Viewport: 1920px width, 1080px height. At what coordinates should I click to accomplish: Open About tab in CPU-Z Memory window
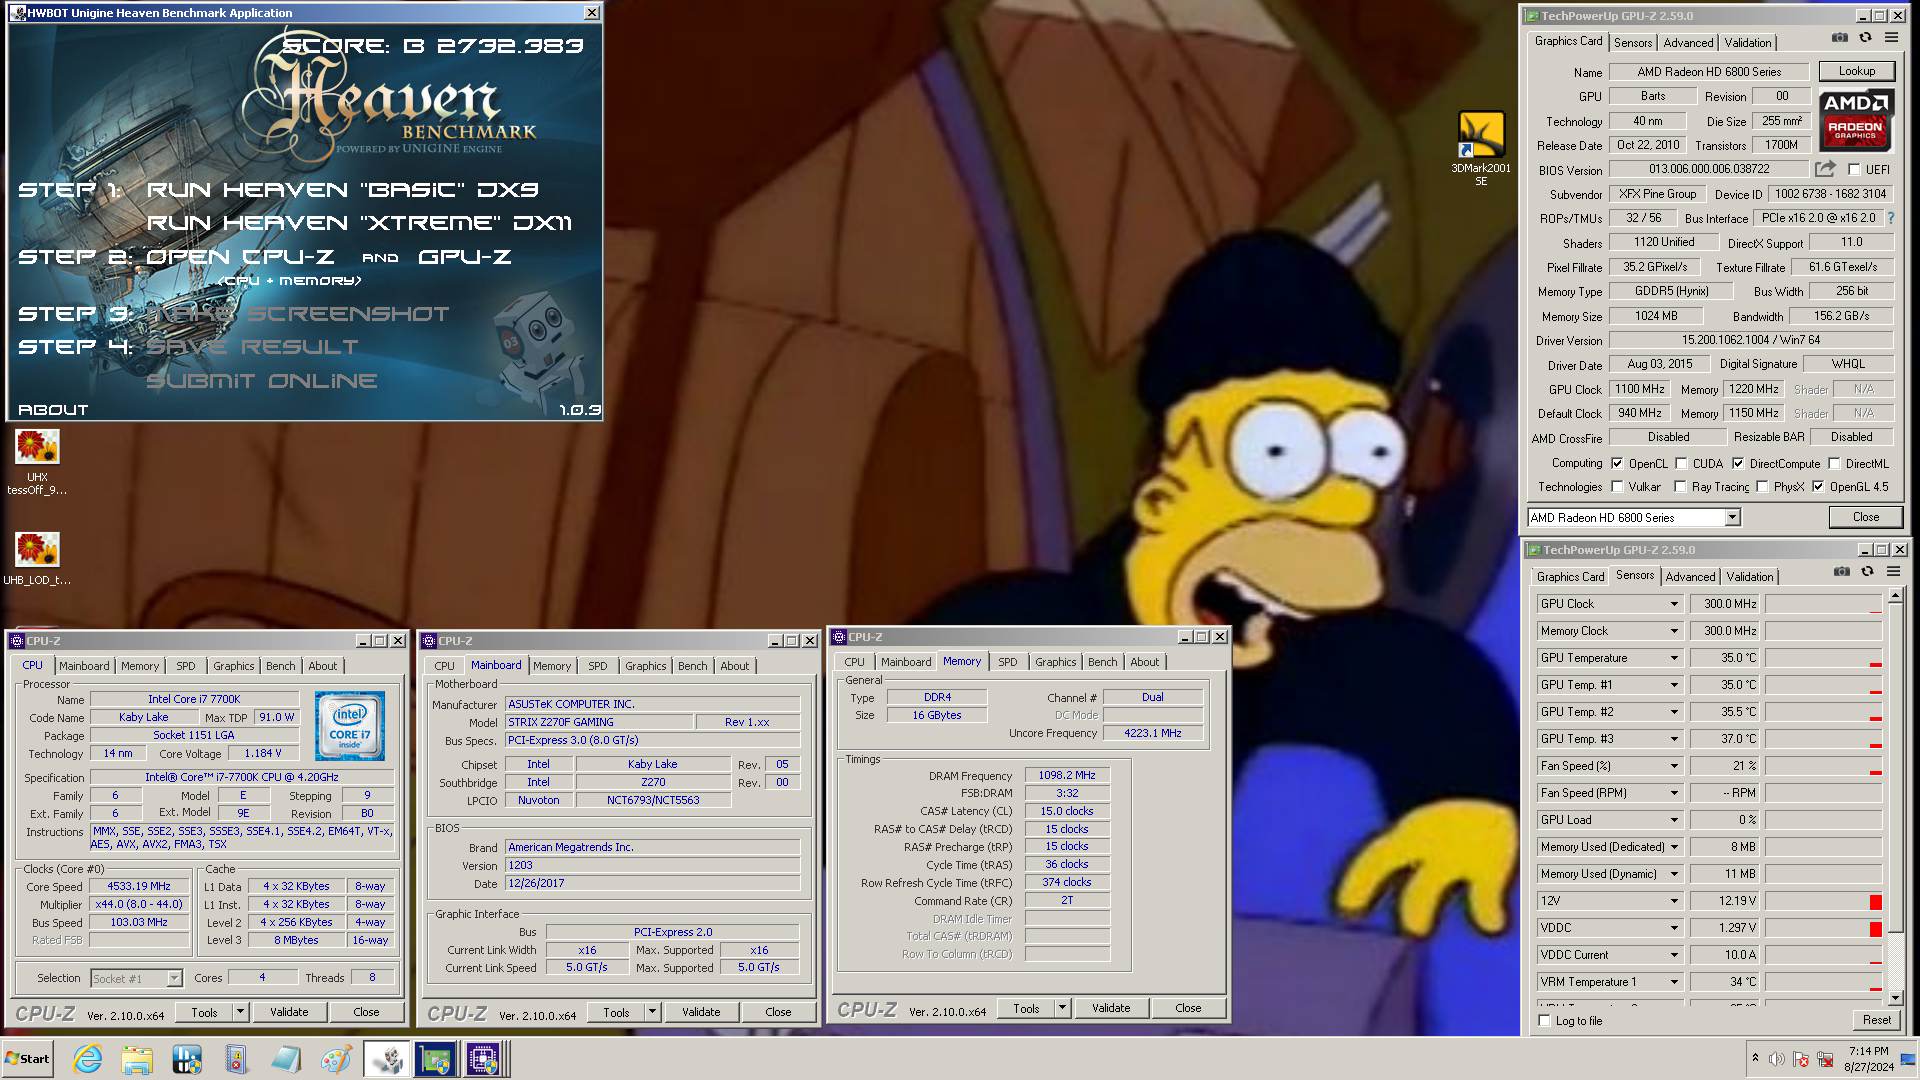(x=1145, y=662)
